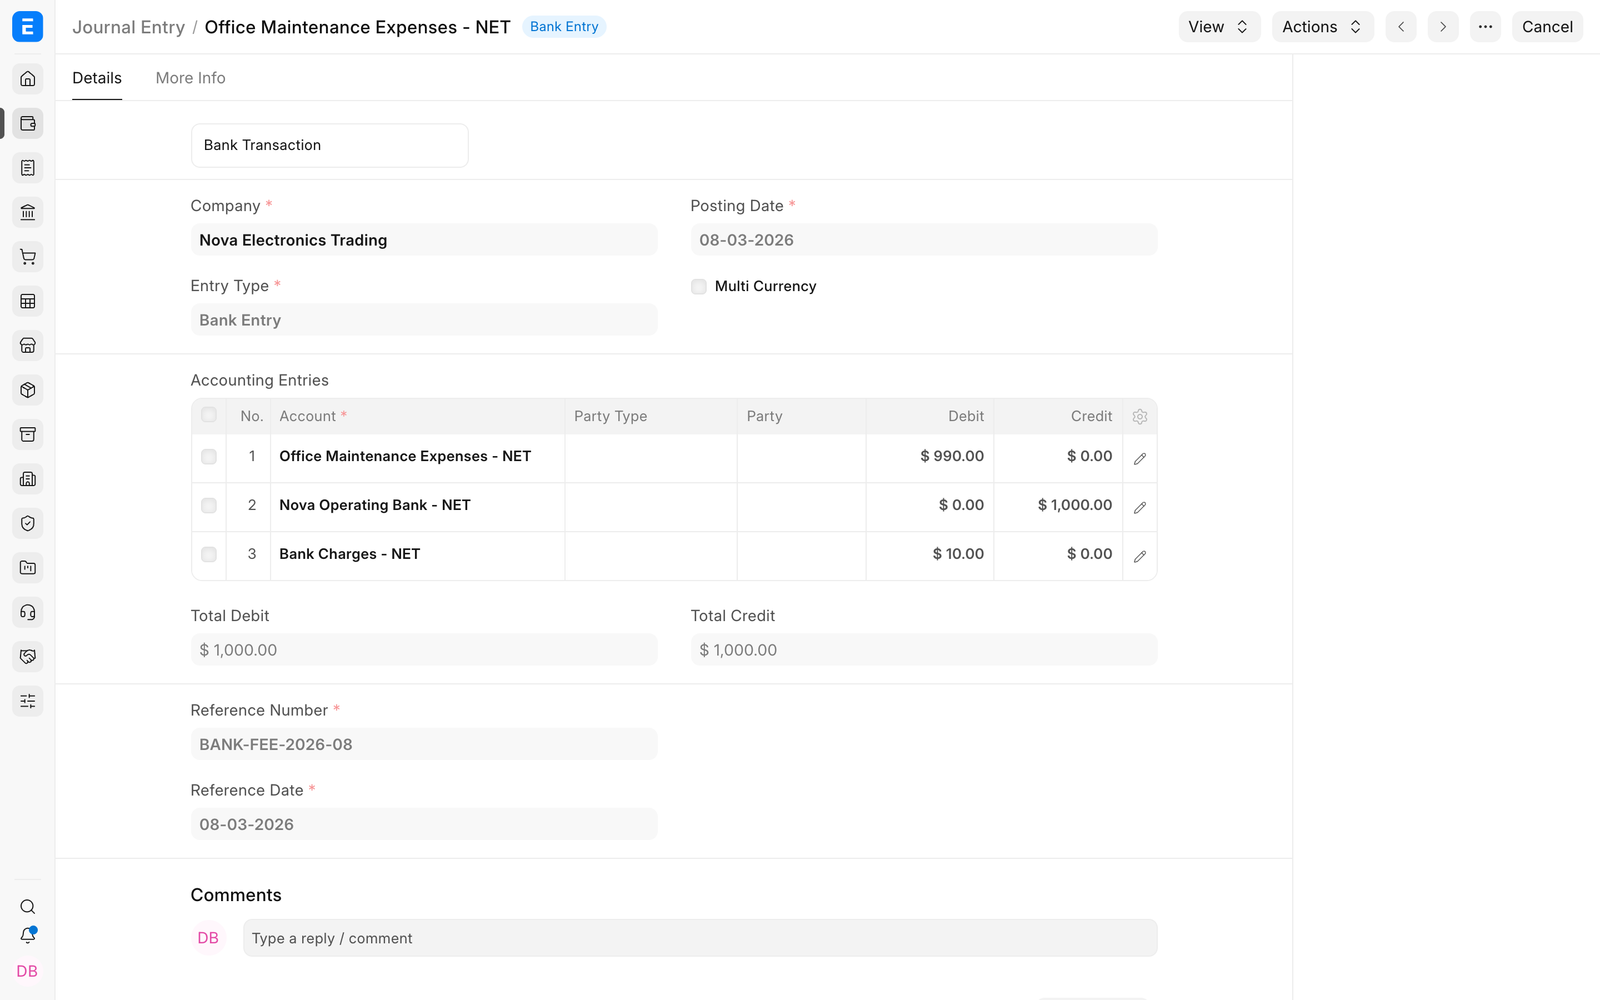Tick checkbox for Office Maintenance Expenses row
This screenshot has width=1600, height=1000.
pyautogui.click(x=209, y=457)
